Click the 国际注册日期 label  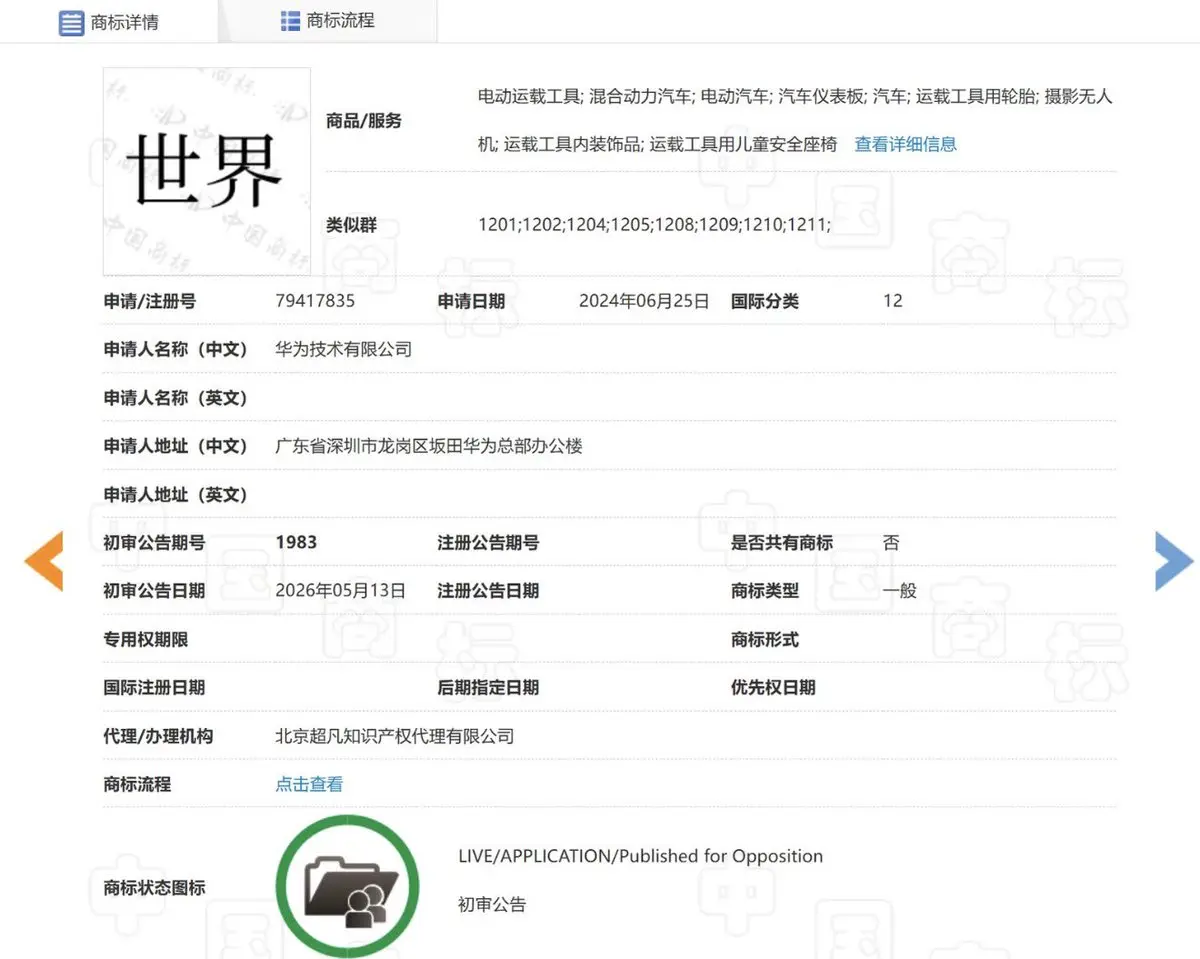point(154,688)
